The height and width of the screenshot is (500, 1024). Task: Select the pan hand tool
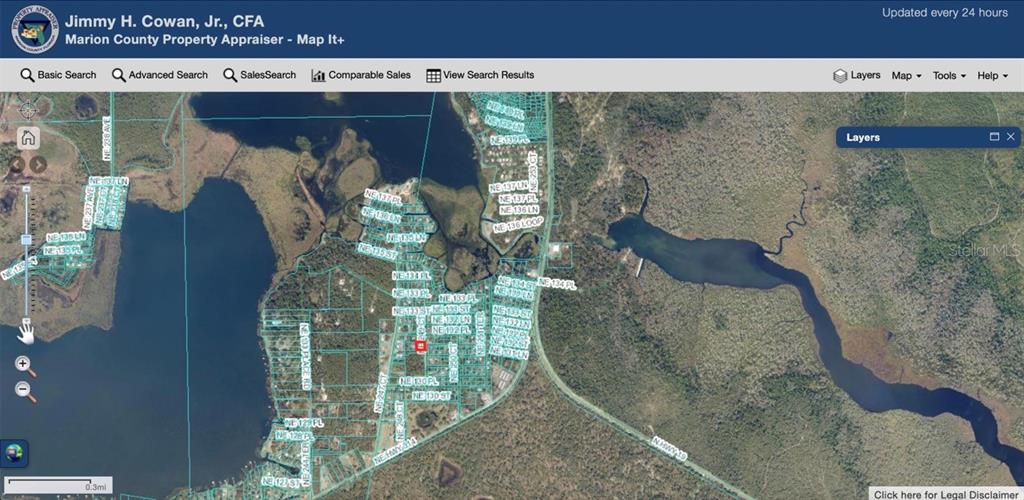point(26,333)
